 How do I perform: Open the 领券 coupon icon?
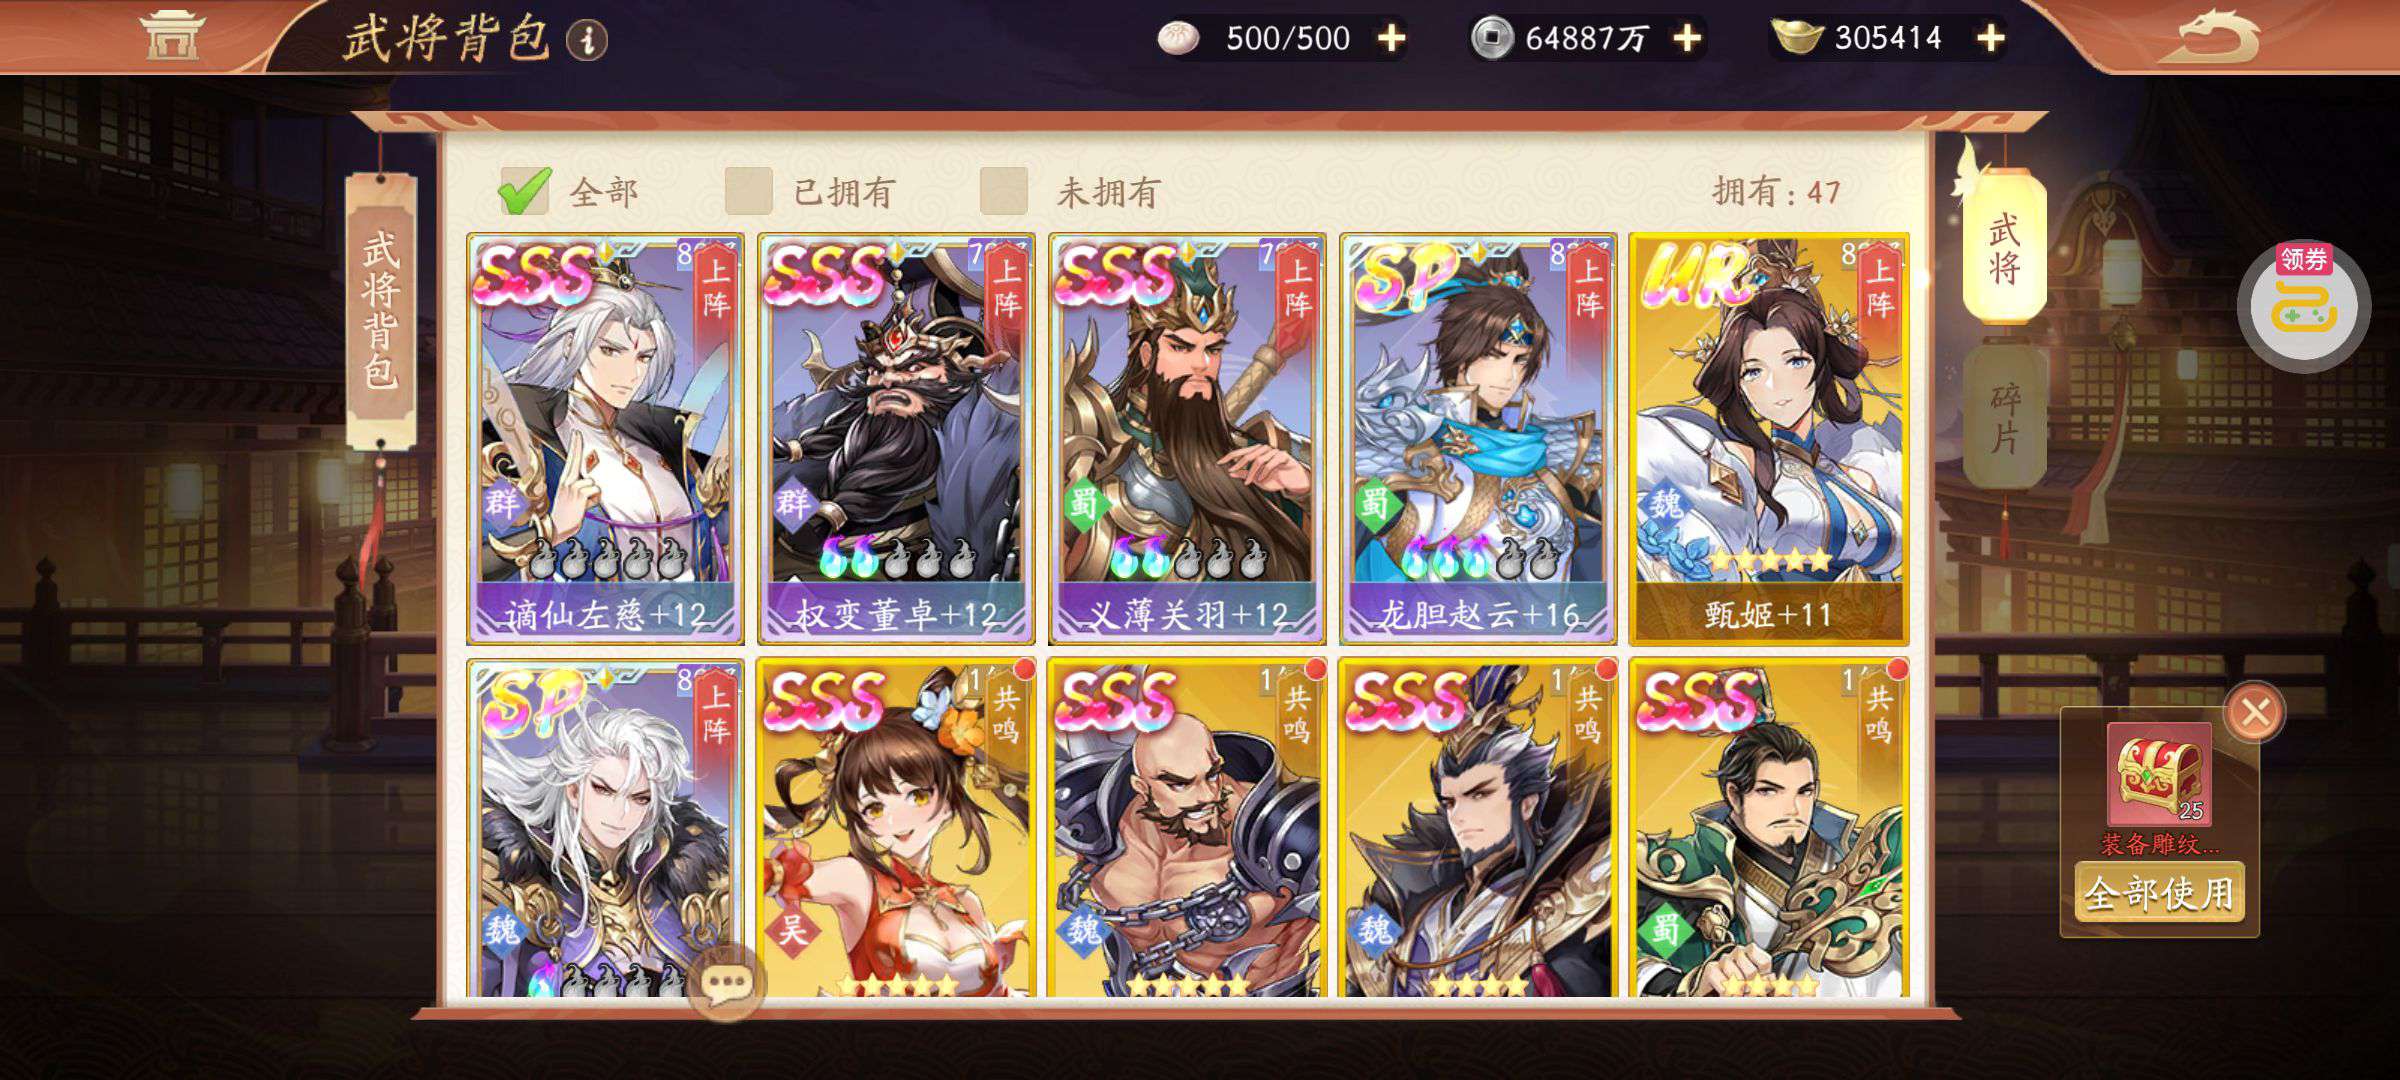click(x=2304, y=304)
